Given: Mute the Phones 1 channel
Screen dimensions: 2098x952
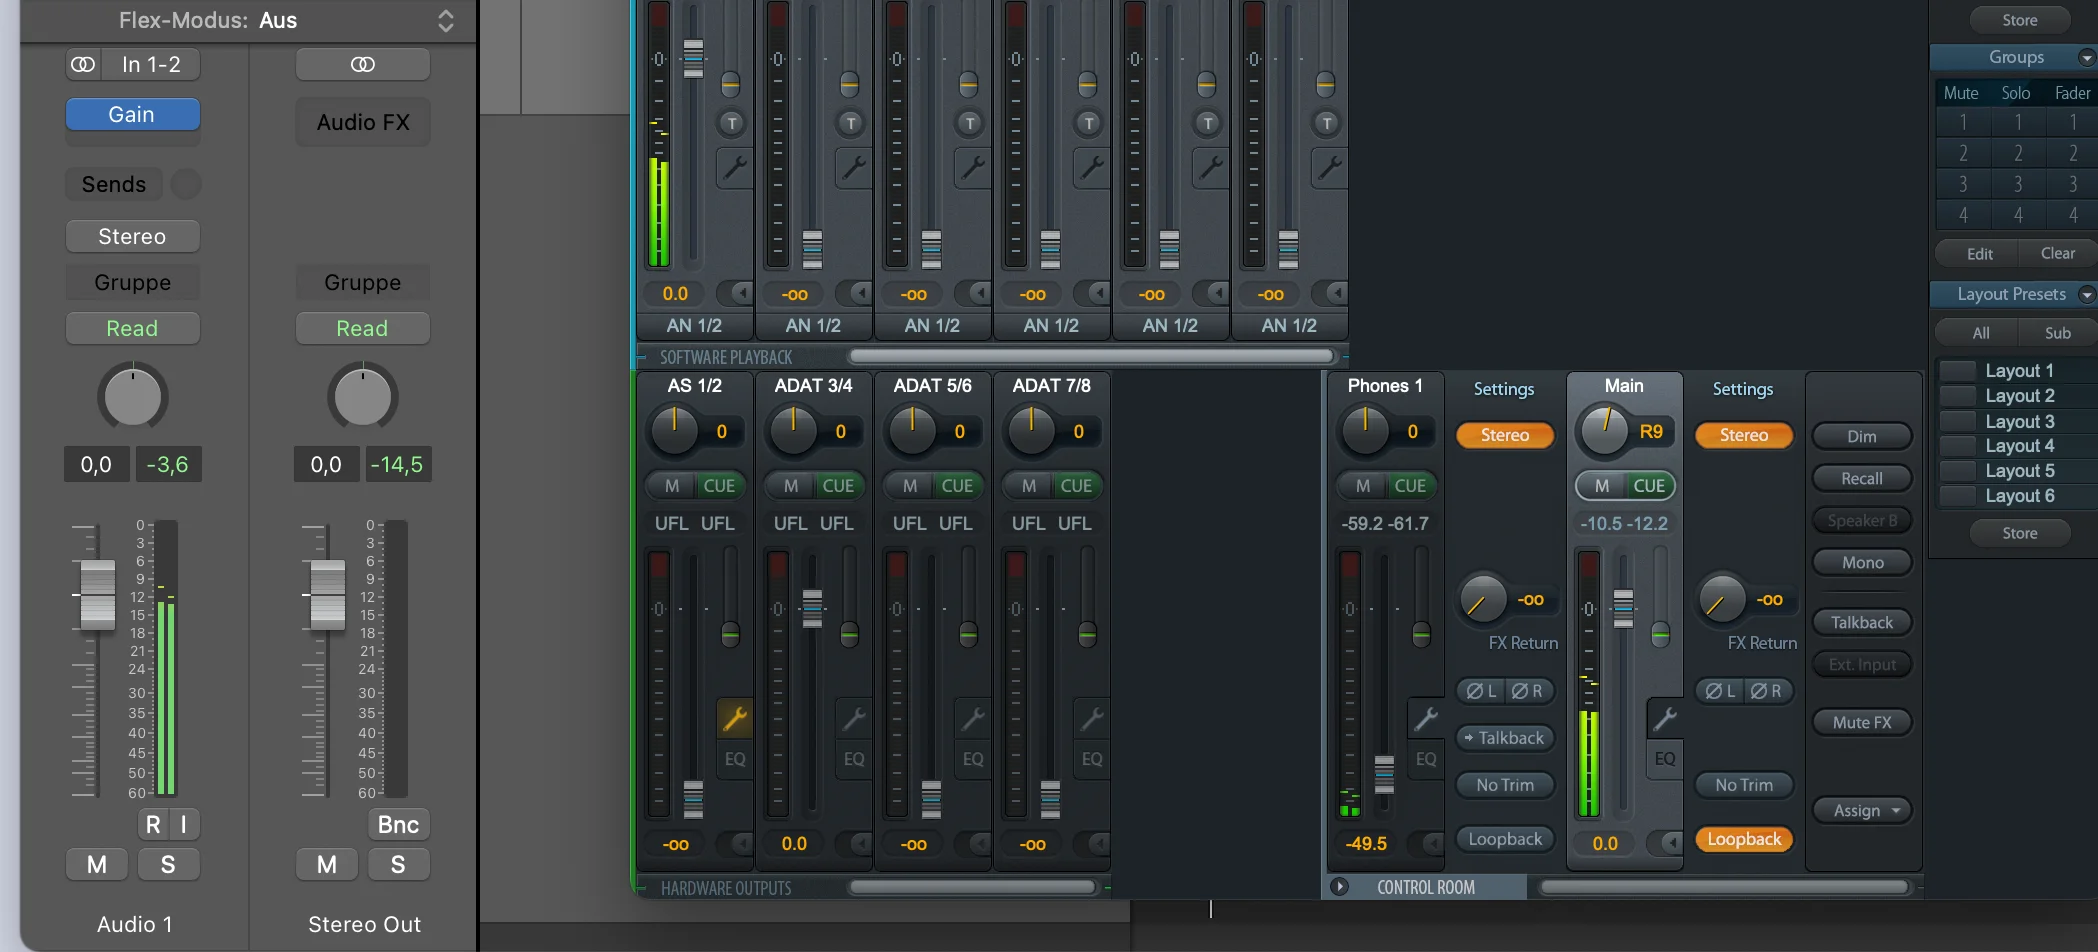Looking at the screenshot, I should pos(1363,486).
